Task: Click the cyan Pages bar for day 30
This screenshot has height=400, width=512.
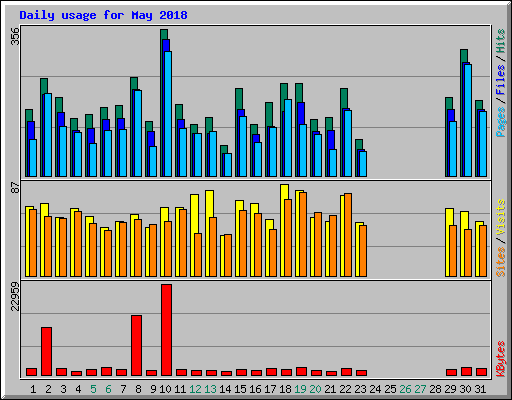Action: click(468, 120)
